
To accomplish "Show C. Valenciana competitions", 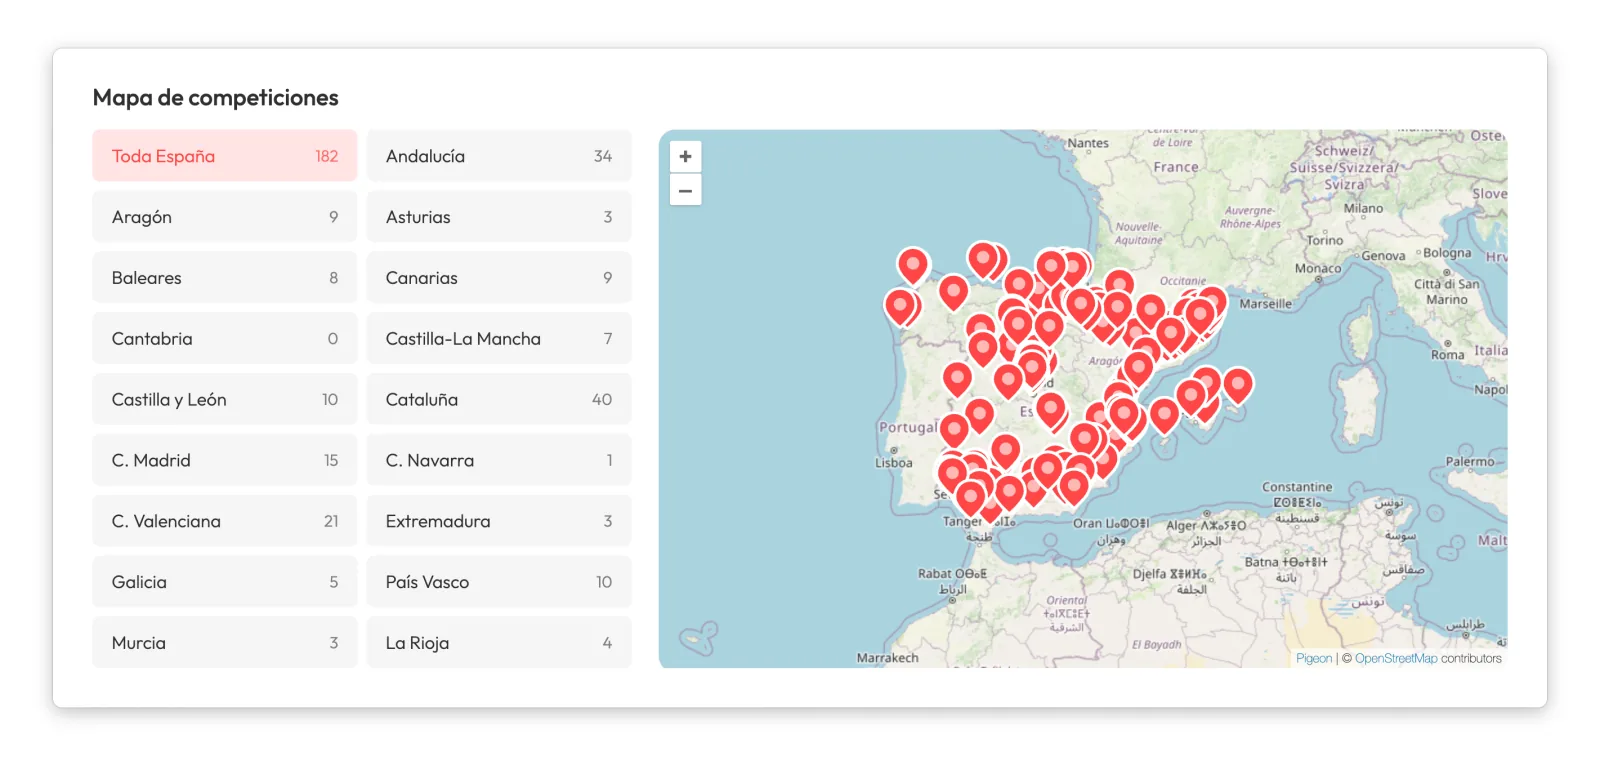I will (225, 522).
